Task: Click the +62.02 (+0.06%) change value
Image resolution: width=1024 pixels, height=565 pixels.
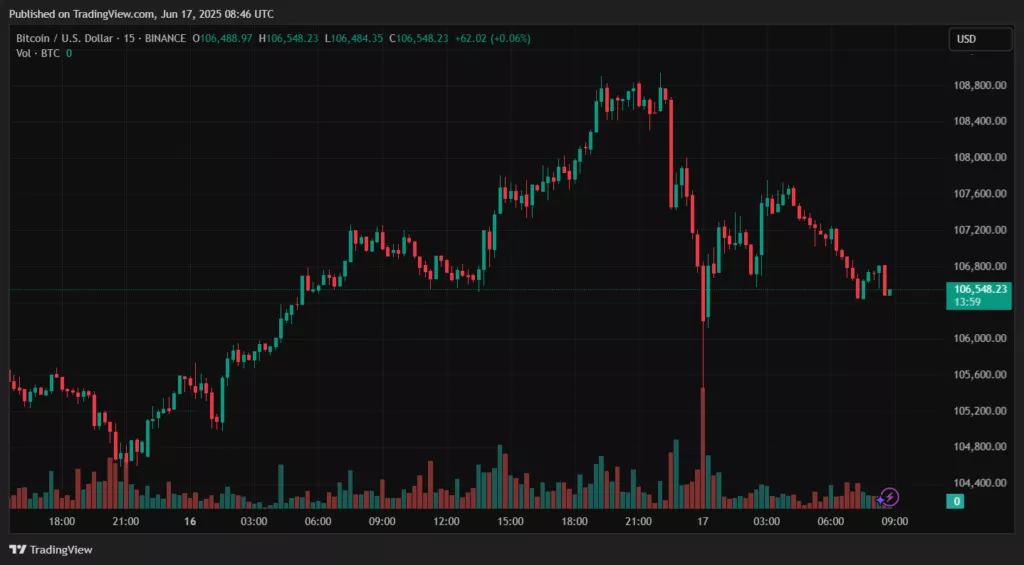Action: click(x=492, y=38)
